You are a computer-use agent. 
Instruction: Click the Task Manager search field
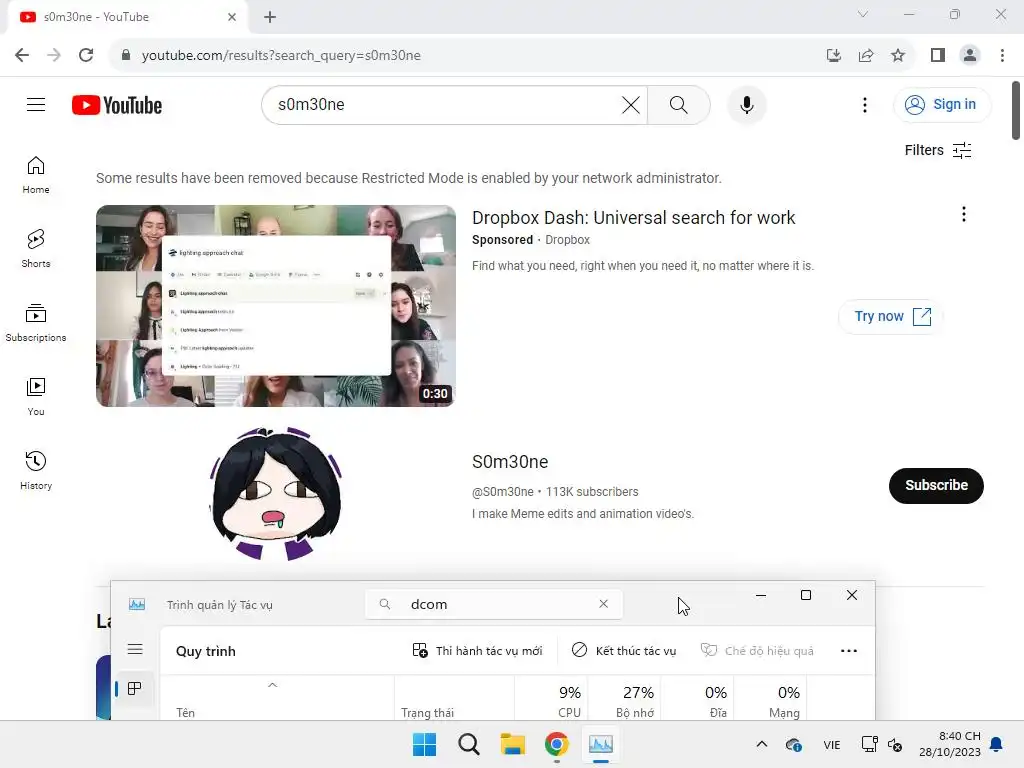[x=494, y=604]
